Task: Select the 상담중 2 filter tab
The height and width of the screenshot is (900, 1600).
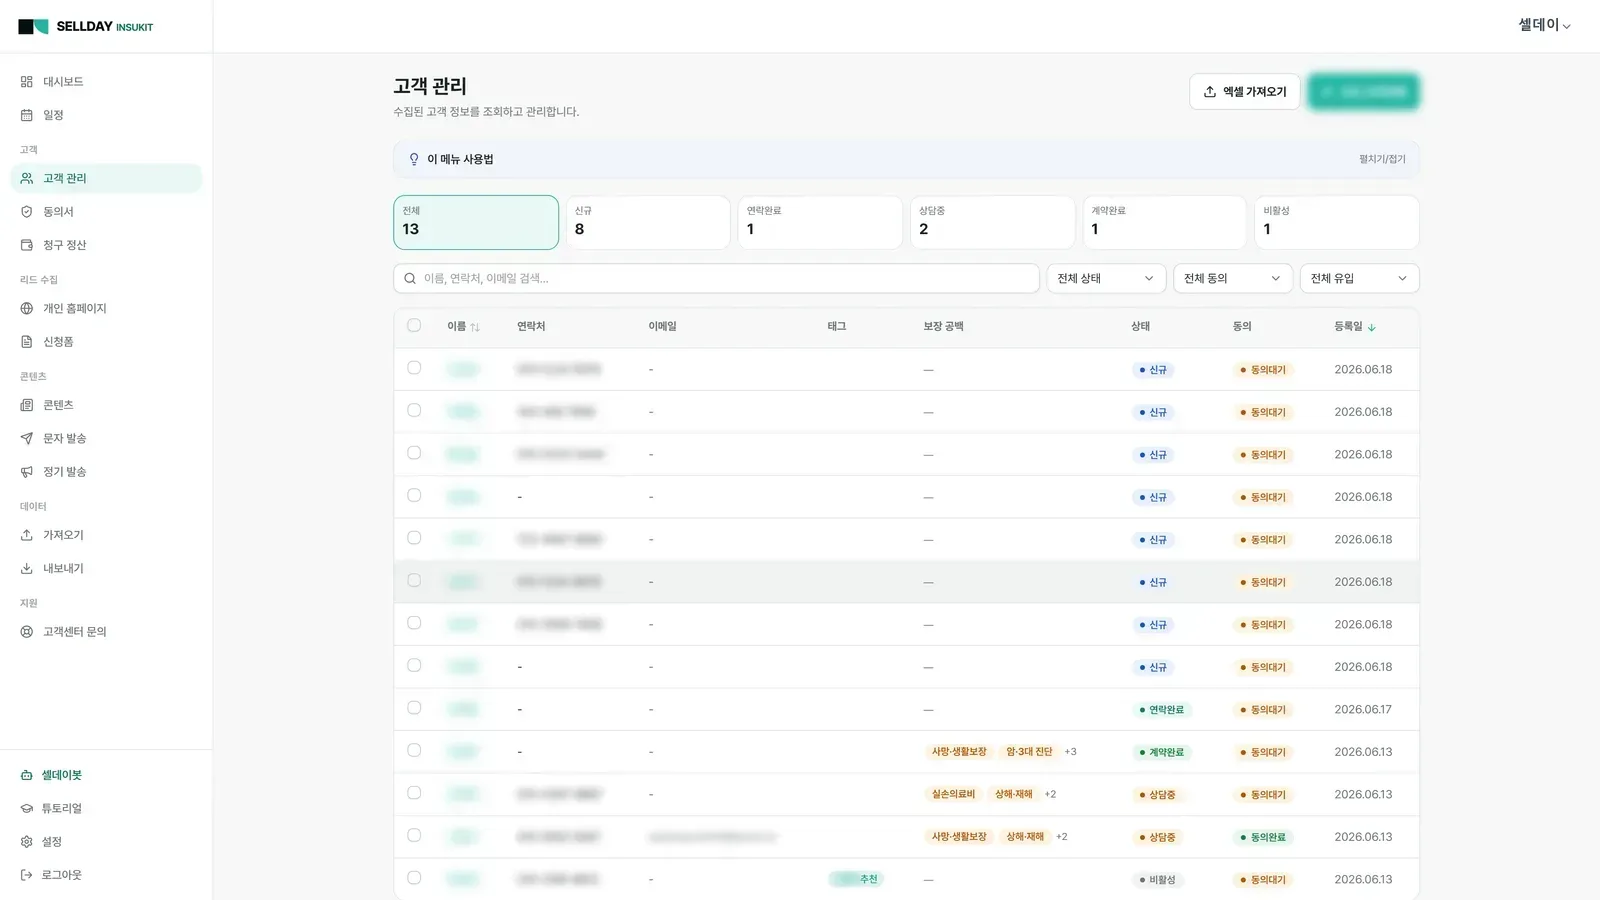Action: pos(992,222)
